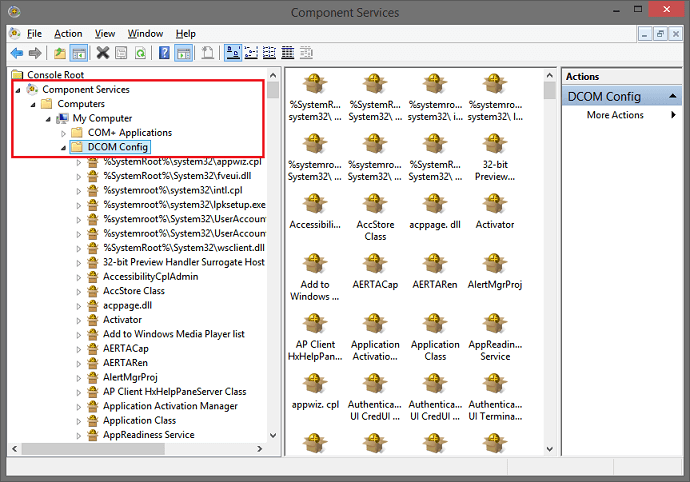The image size is (690, 482).
Task: Click the forward arrow toolbar icon
Action: pos(35,53)
